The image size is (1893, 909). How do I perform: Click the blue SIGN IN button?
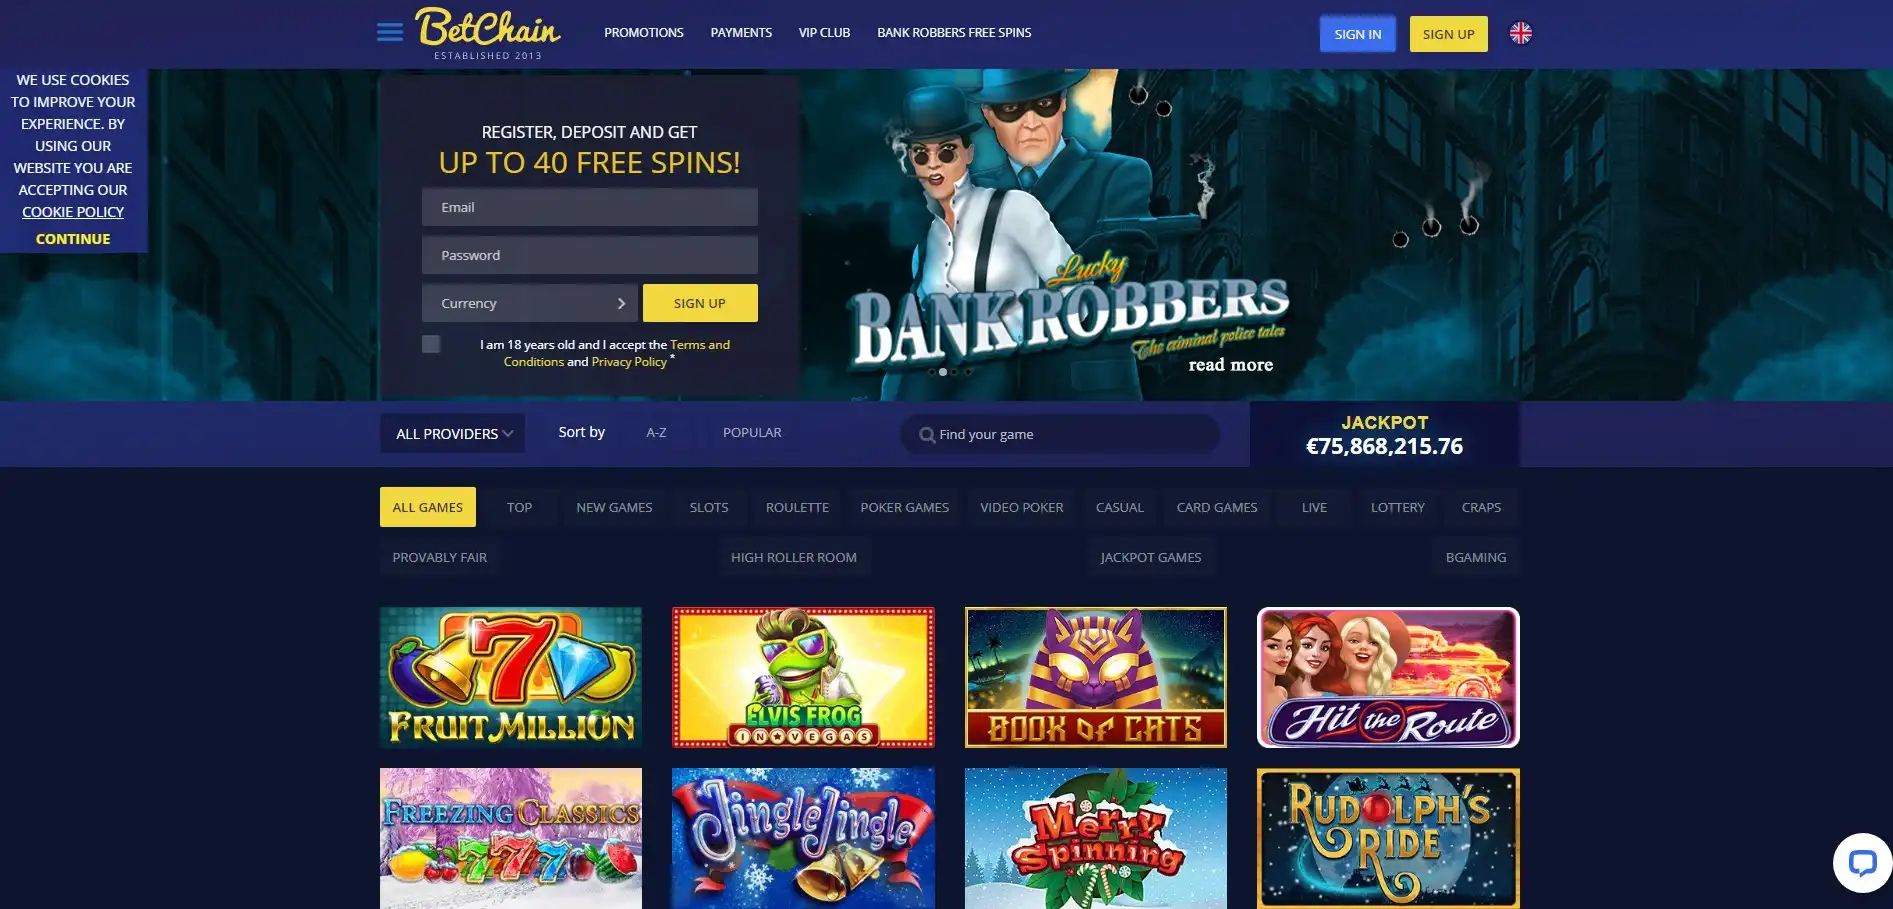(1357, 34)
